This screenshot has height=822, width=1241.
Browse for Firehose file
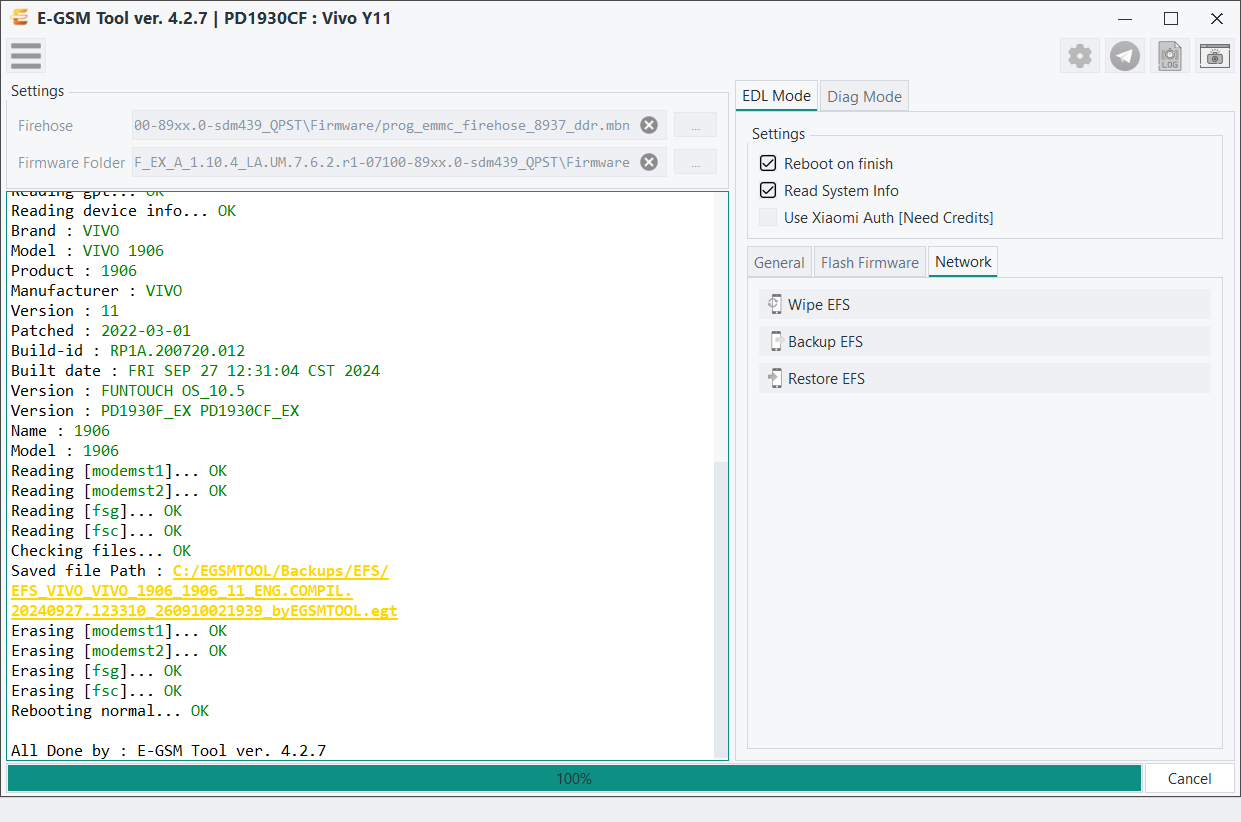[695, 125]
